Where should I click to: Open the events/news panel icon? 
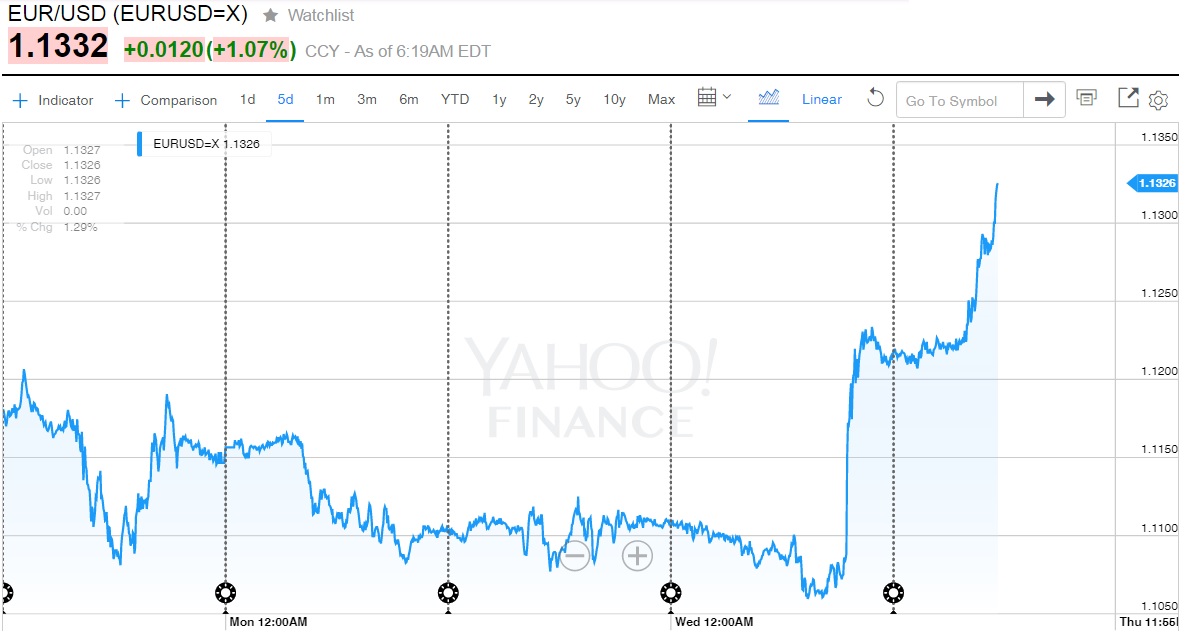coord(1086,98)
